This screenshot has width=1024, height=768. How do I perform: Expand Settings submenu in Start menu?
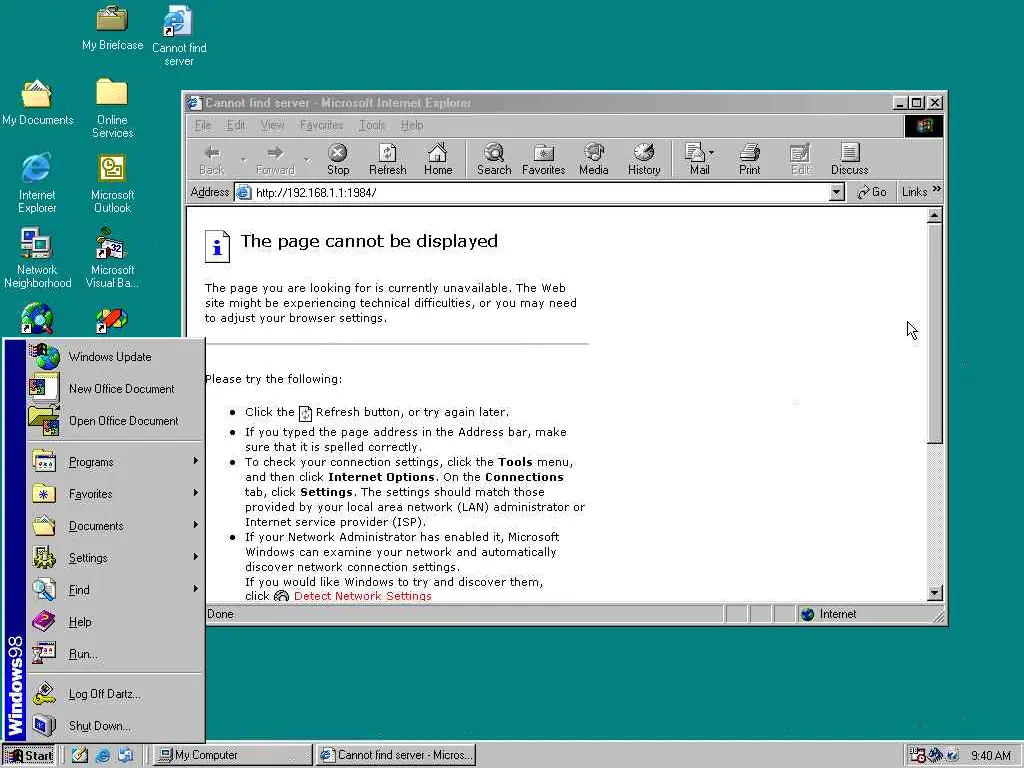[115, 558]
